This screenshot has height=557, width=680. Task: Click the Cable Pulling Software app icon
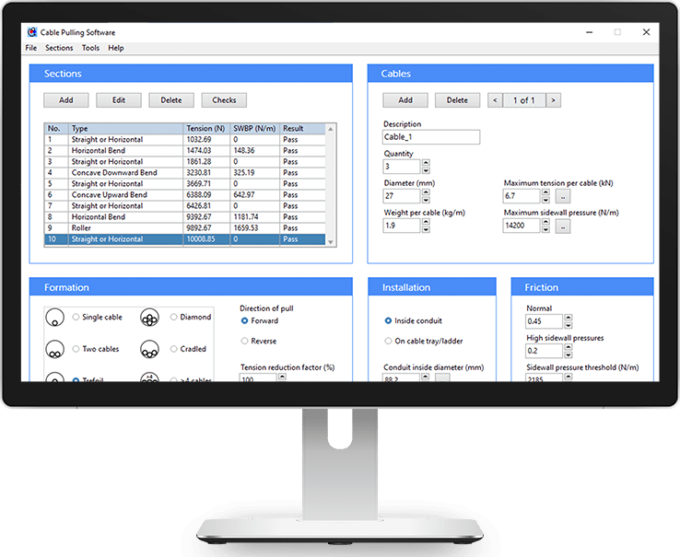tap(32, 32)
